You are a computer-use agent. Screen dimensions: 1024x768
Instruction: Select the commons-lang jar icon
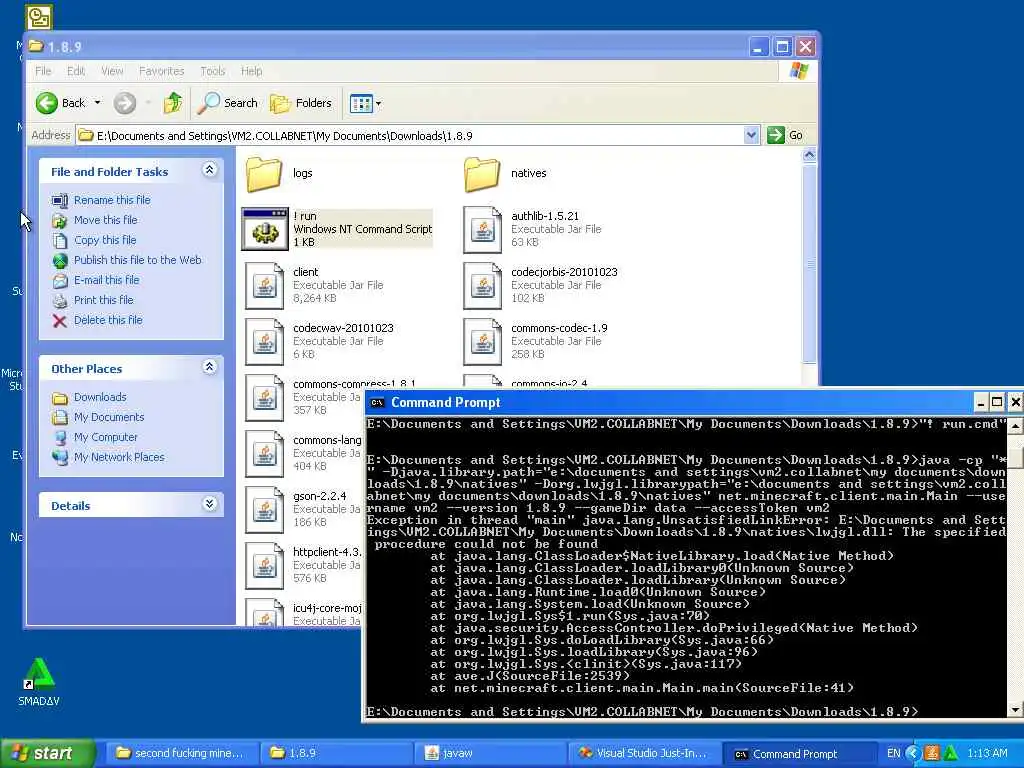click(264, 454)
